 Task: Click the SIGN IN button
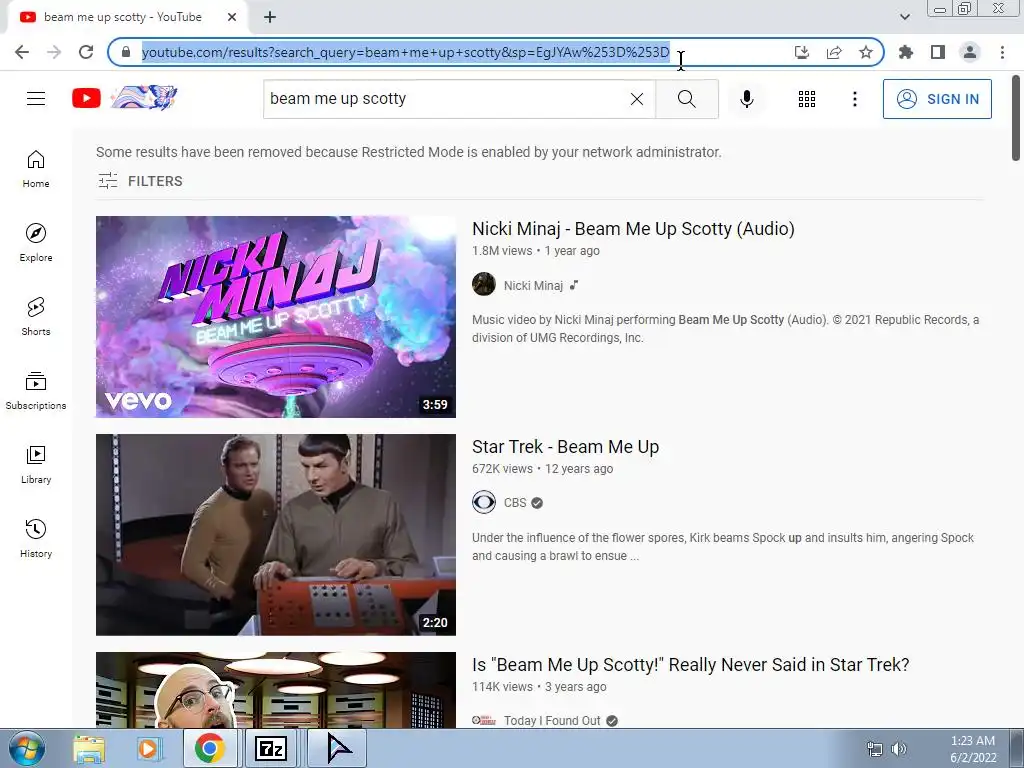point(937,99)
